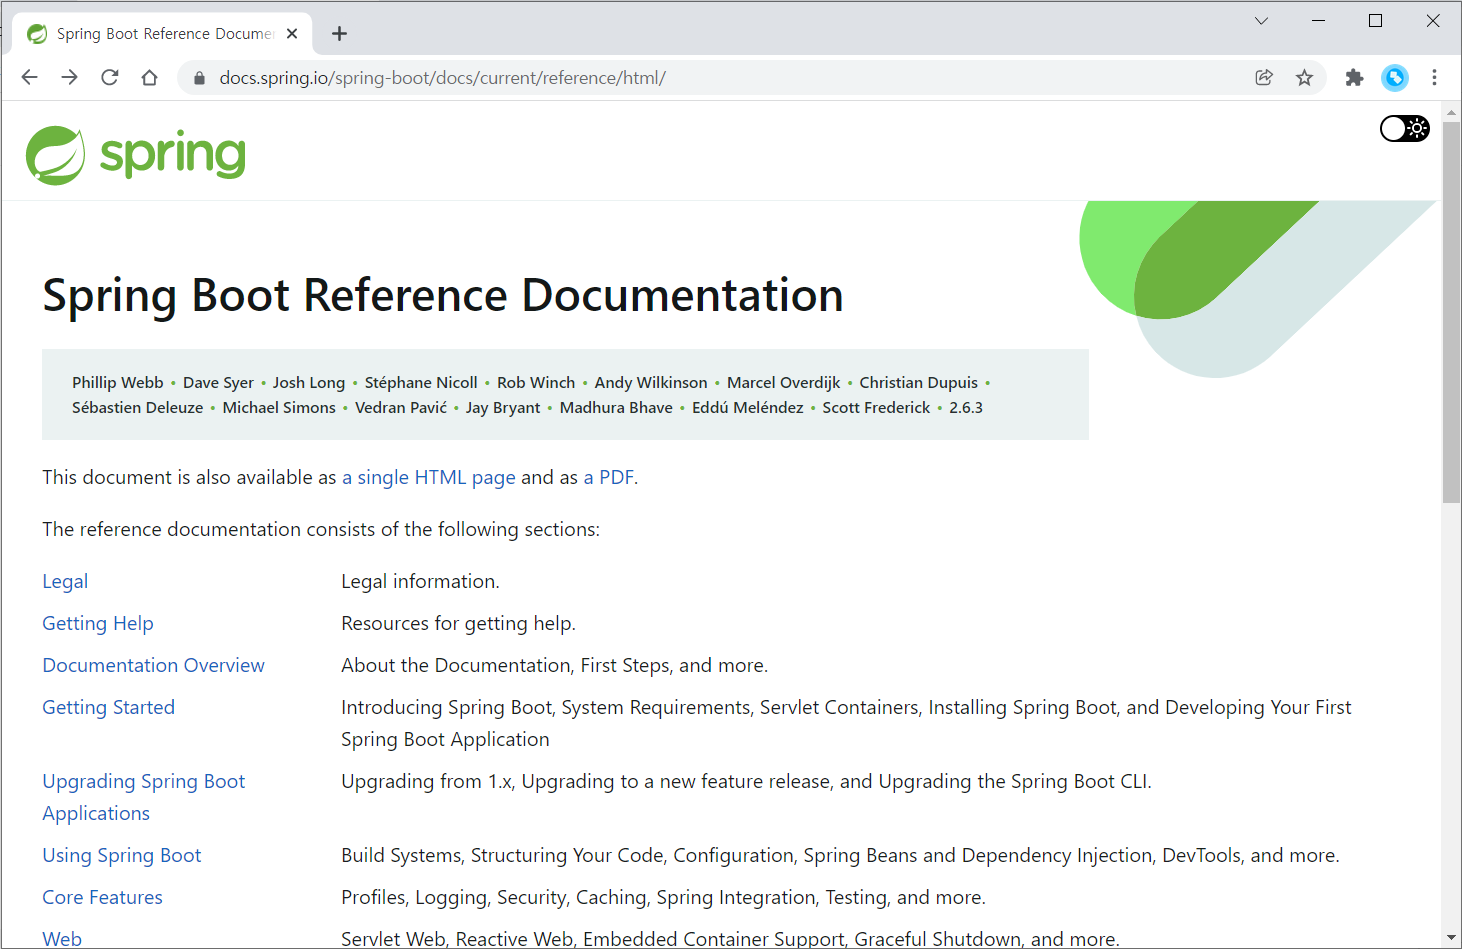Open the Chrome profile avatar
Image resolution: width=1462 pixels, height=949 pixels.
pos(1394,78)
